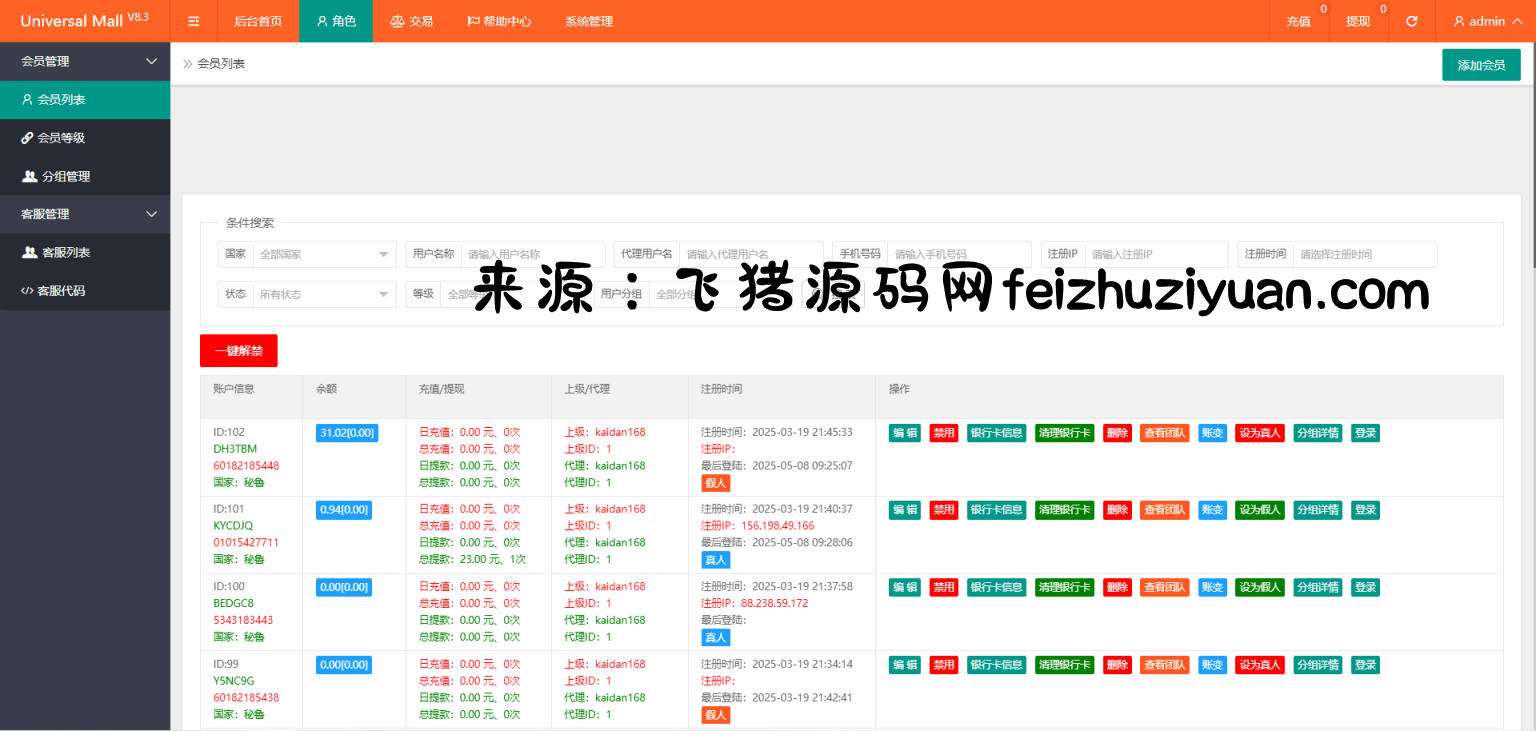Click the red 一键解禁 button
This screenshot has height=731, width=1536.
pos(238,351)
